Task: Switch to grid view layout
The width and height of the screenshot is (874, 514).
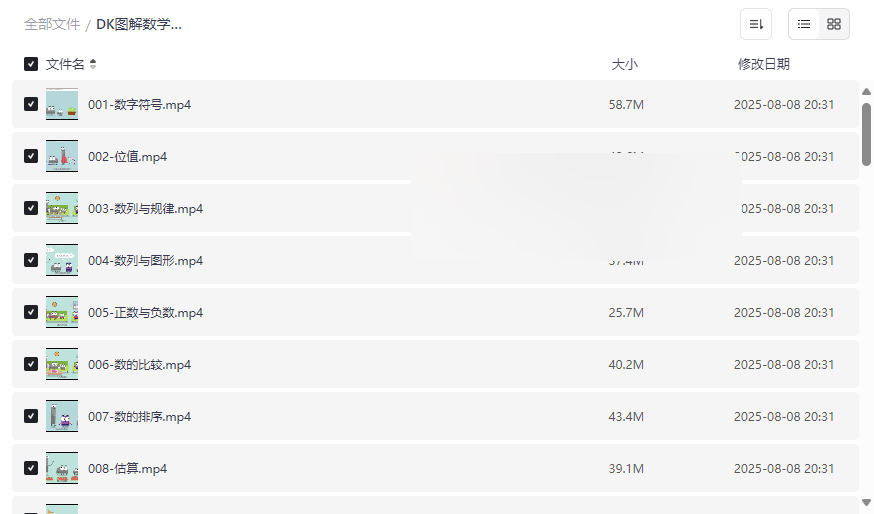Action: coord(834,24)
